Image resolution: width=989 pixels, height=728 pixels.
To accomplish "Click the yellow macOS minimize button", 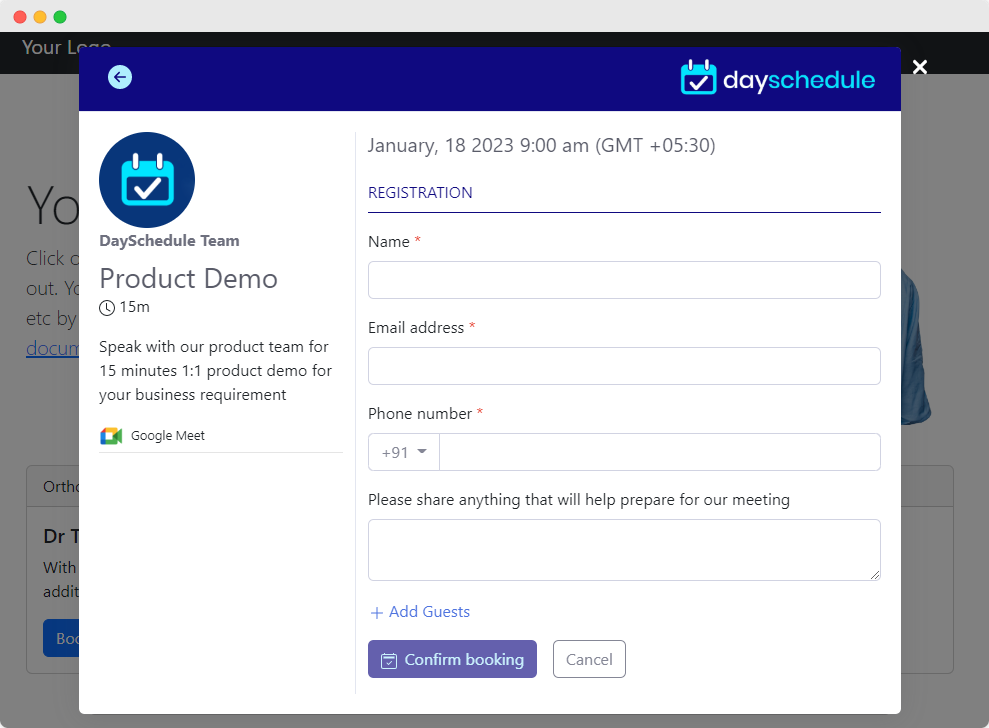I will [x=40, y=17].
